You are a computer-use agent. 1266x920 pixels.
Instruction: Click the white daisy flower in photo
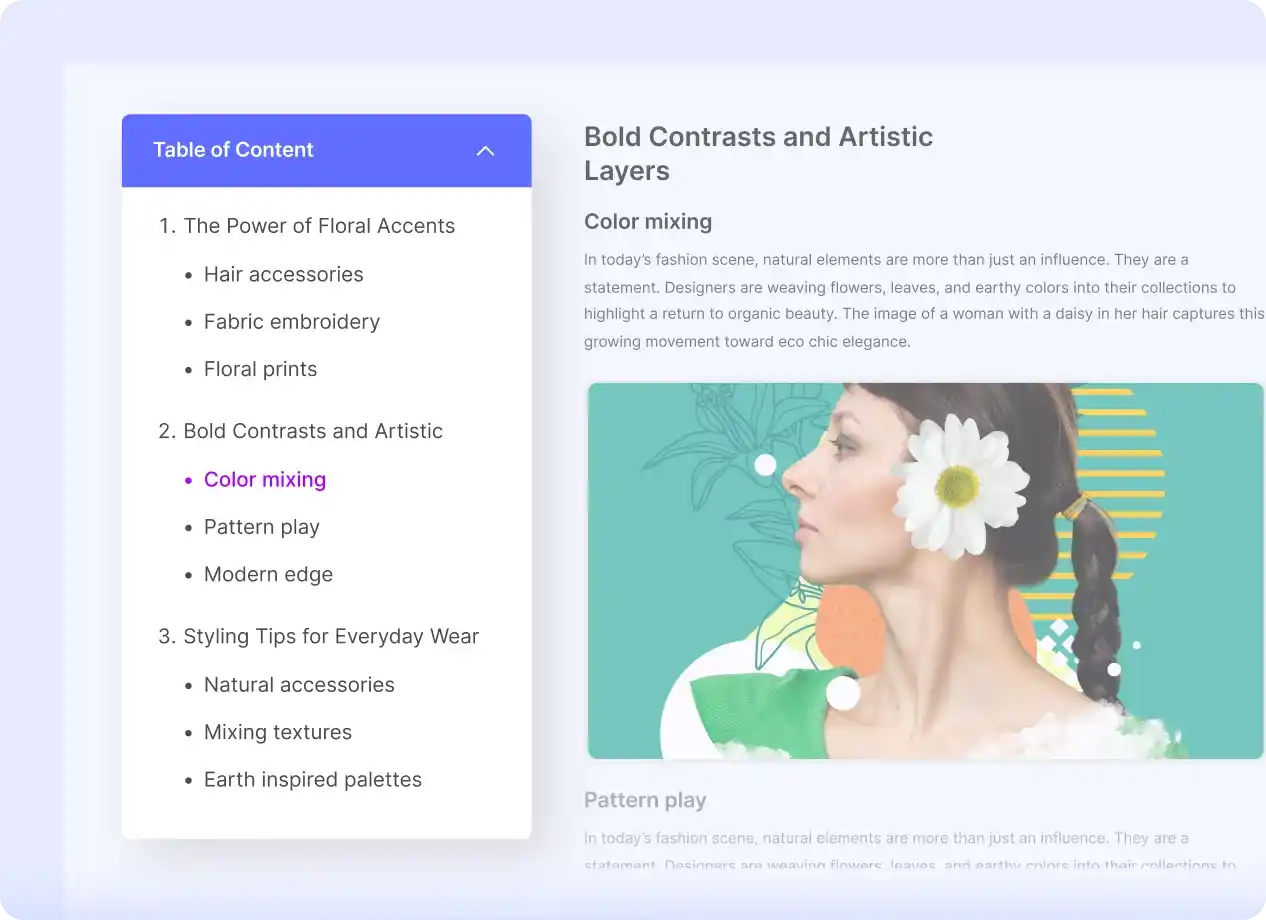click(958, 485)
